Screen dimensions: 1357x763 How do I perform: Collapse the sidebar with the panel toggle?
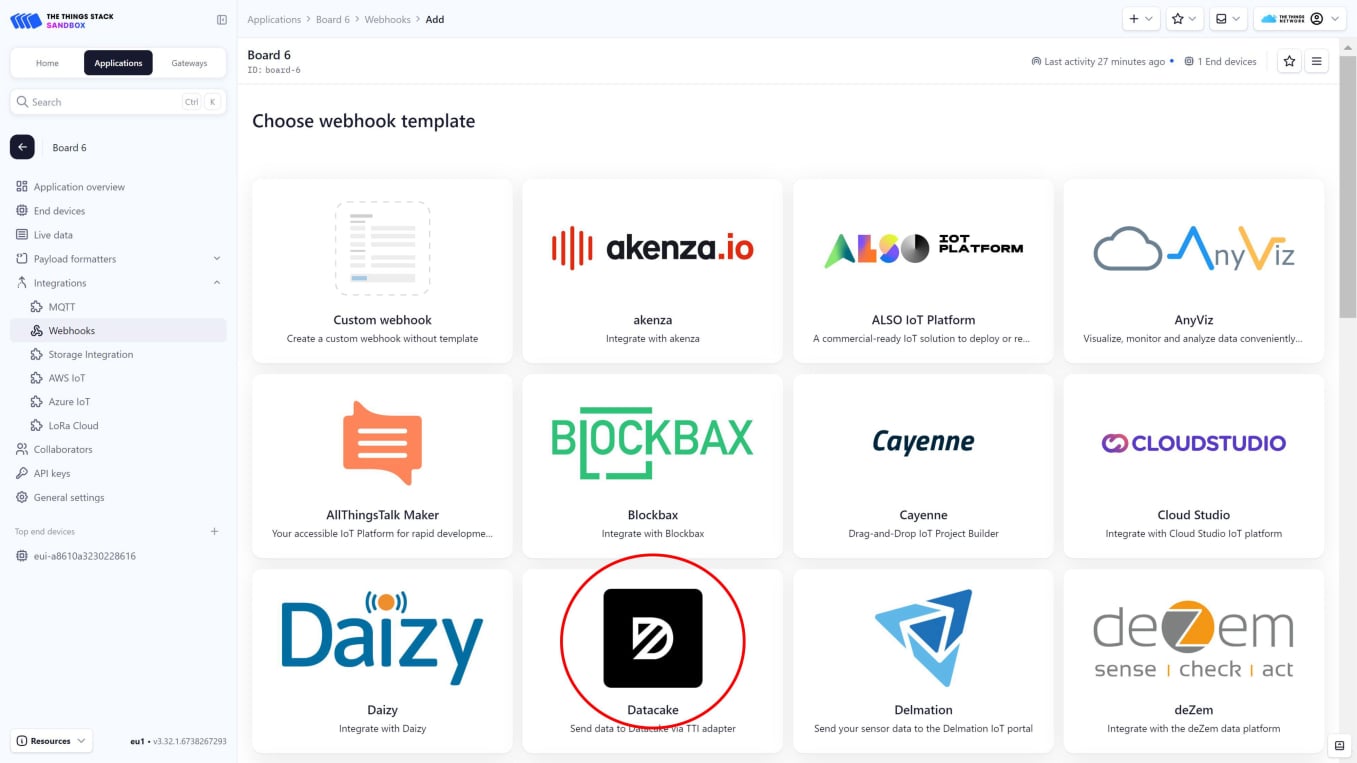[x=220, y=18]
